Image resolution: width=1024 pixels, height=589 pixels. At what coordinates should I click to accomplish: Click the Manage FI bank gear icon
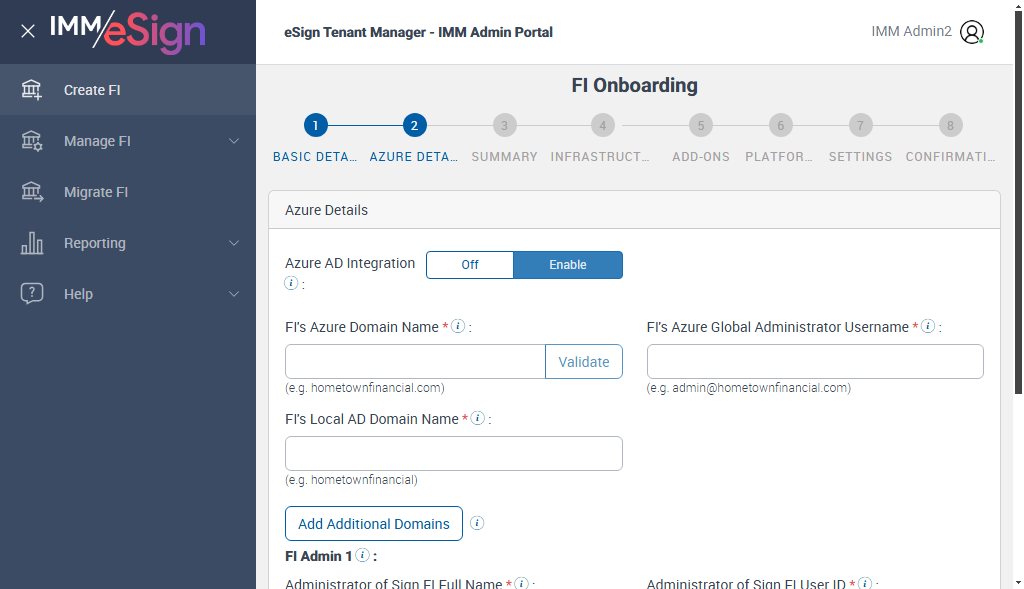click(x=31, y=140)
